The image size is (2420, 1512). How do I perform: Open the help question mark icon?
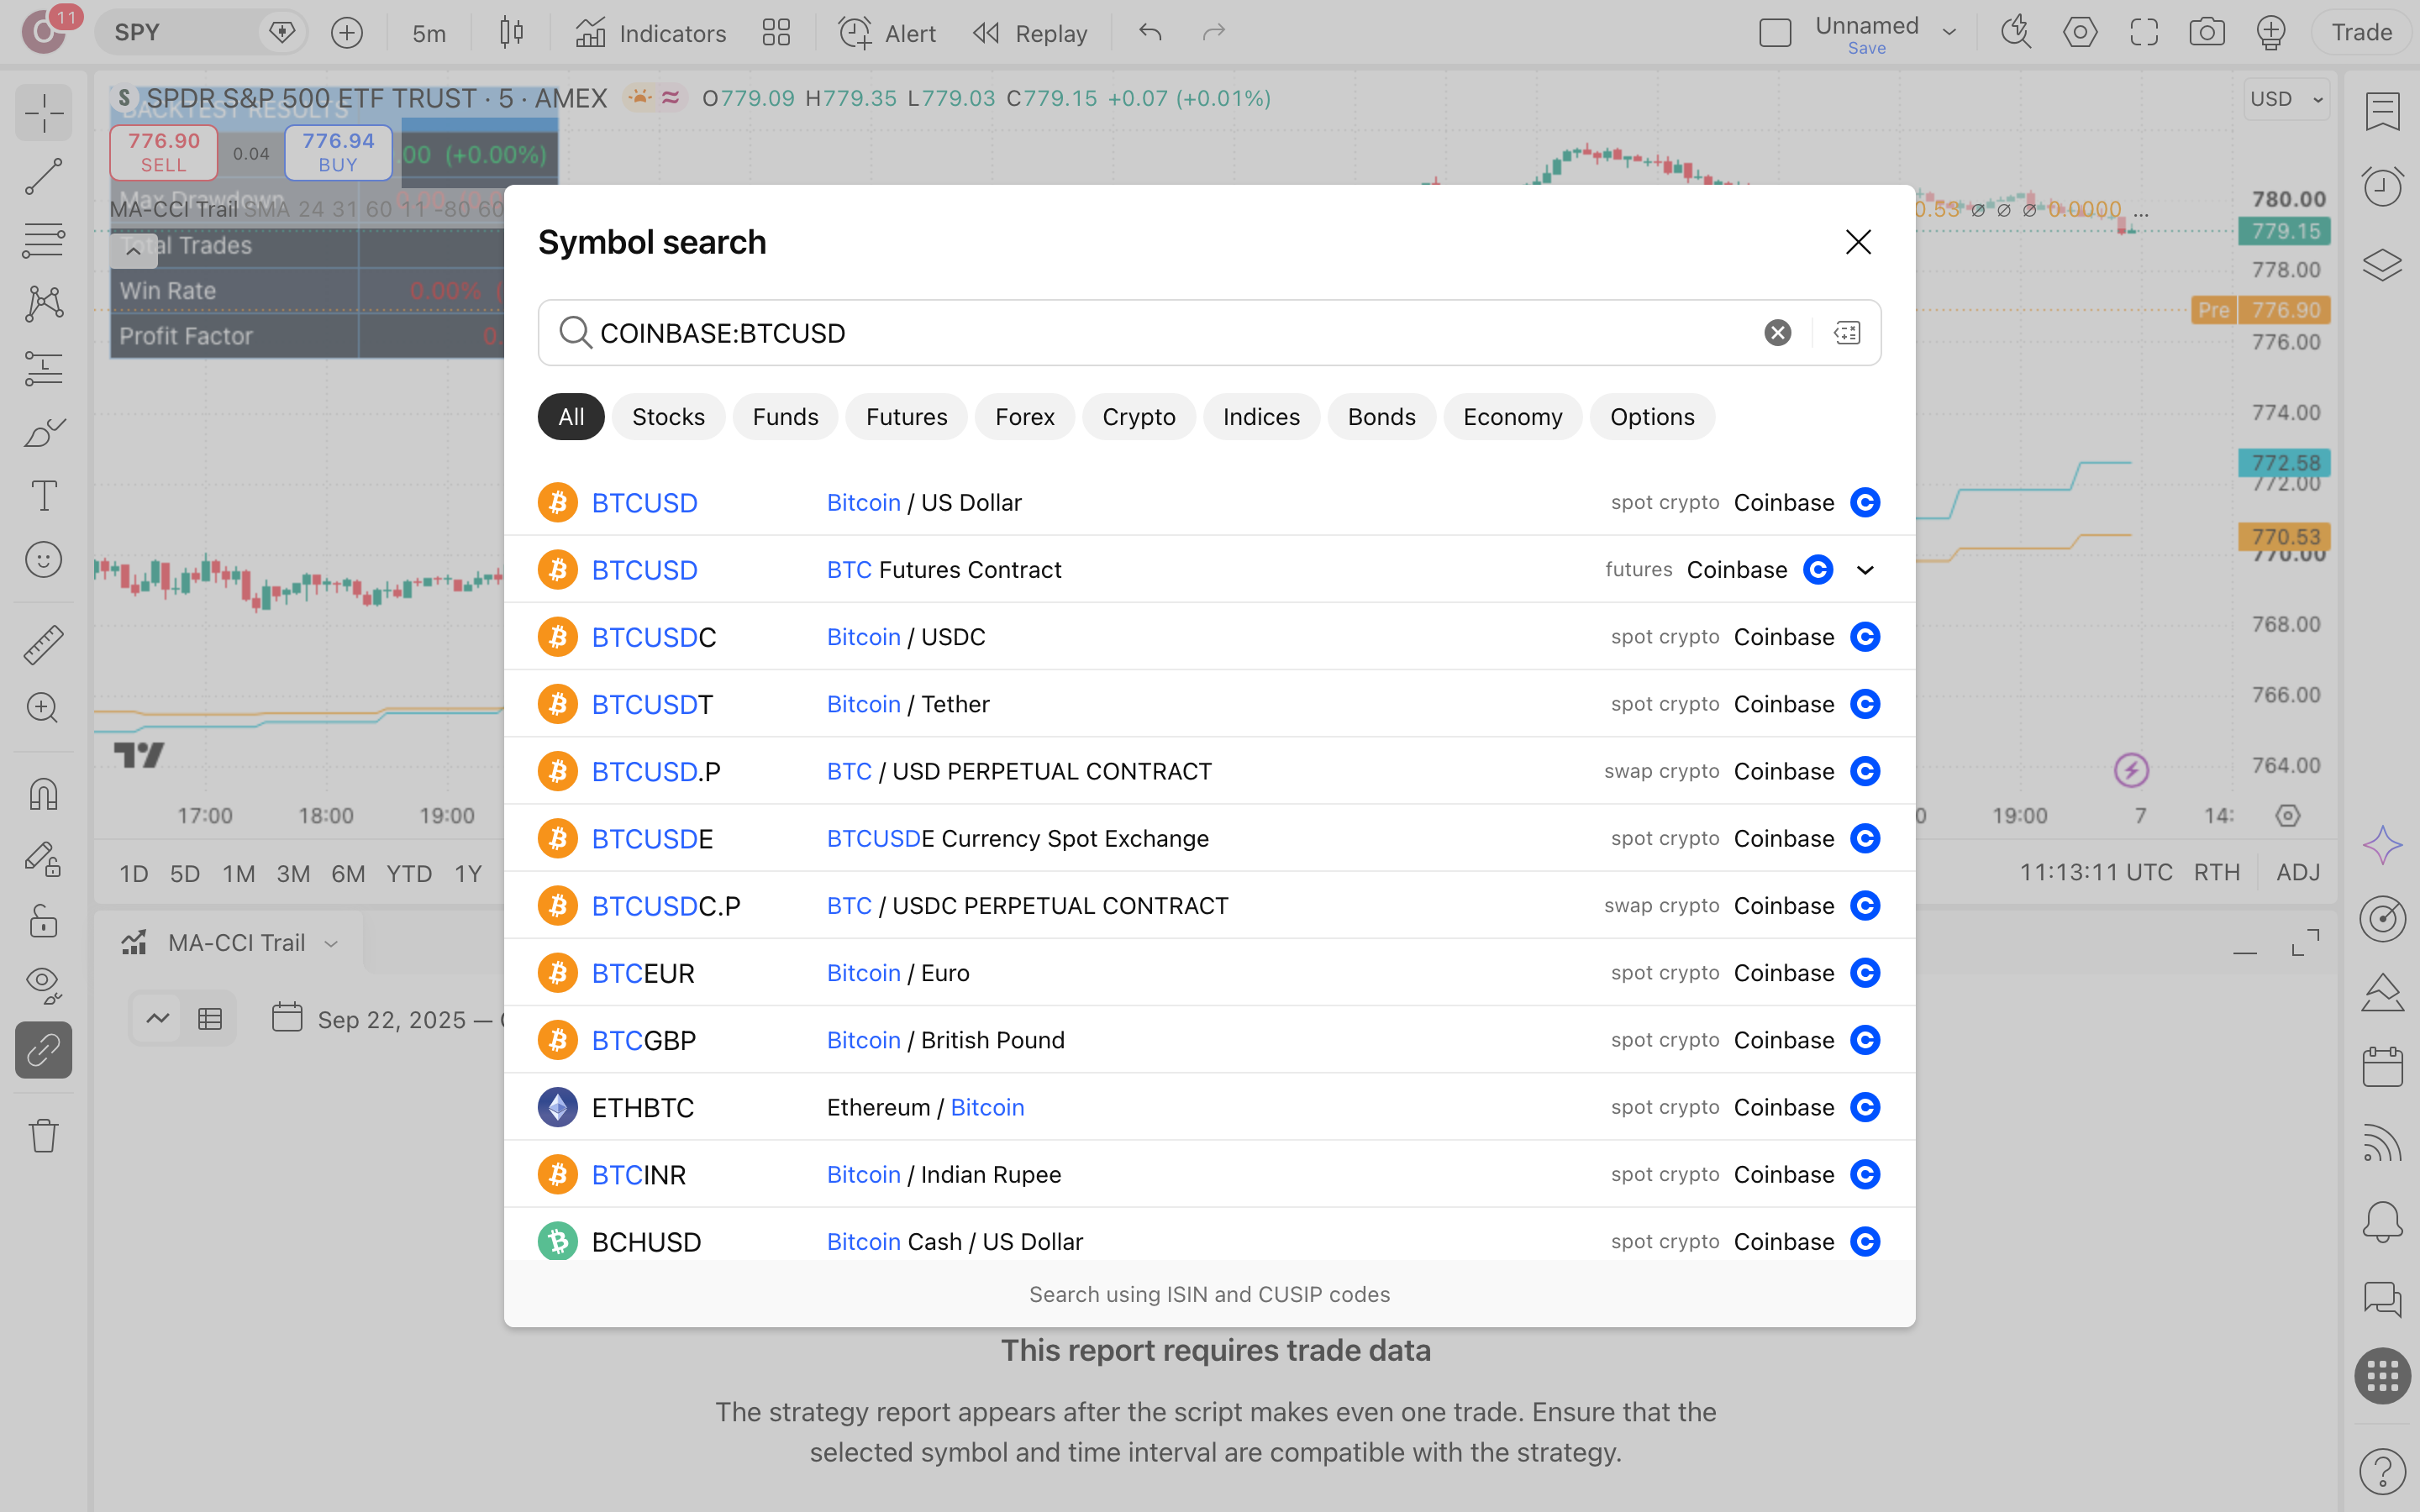(2382, 1471)
